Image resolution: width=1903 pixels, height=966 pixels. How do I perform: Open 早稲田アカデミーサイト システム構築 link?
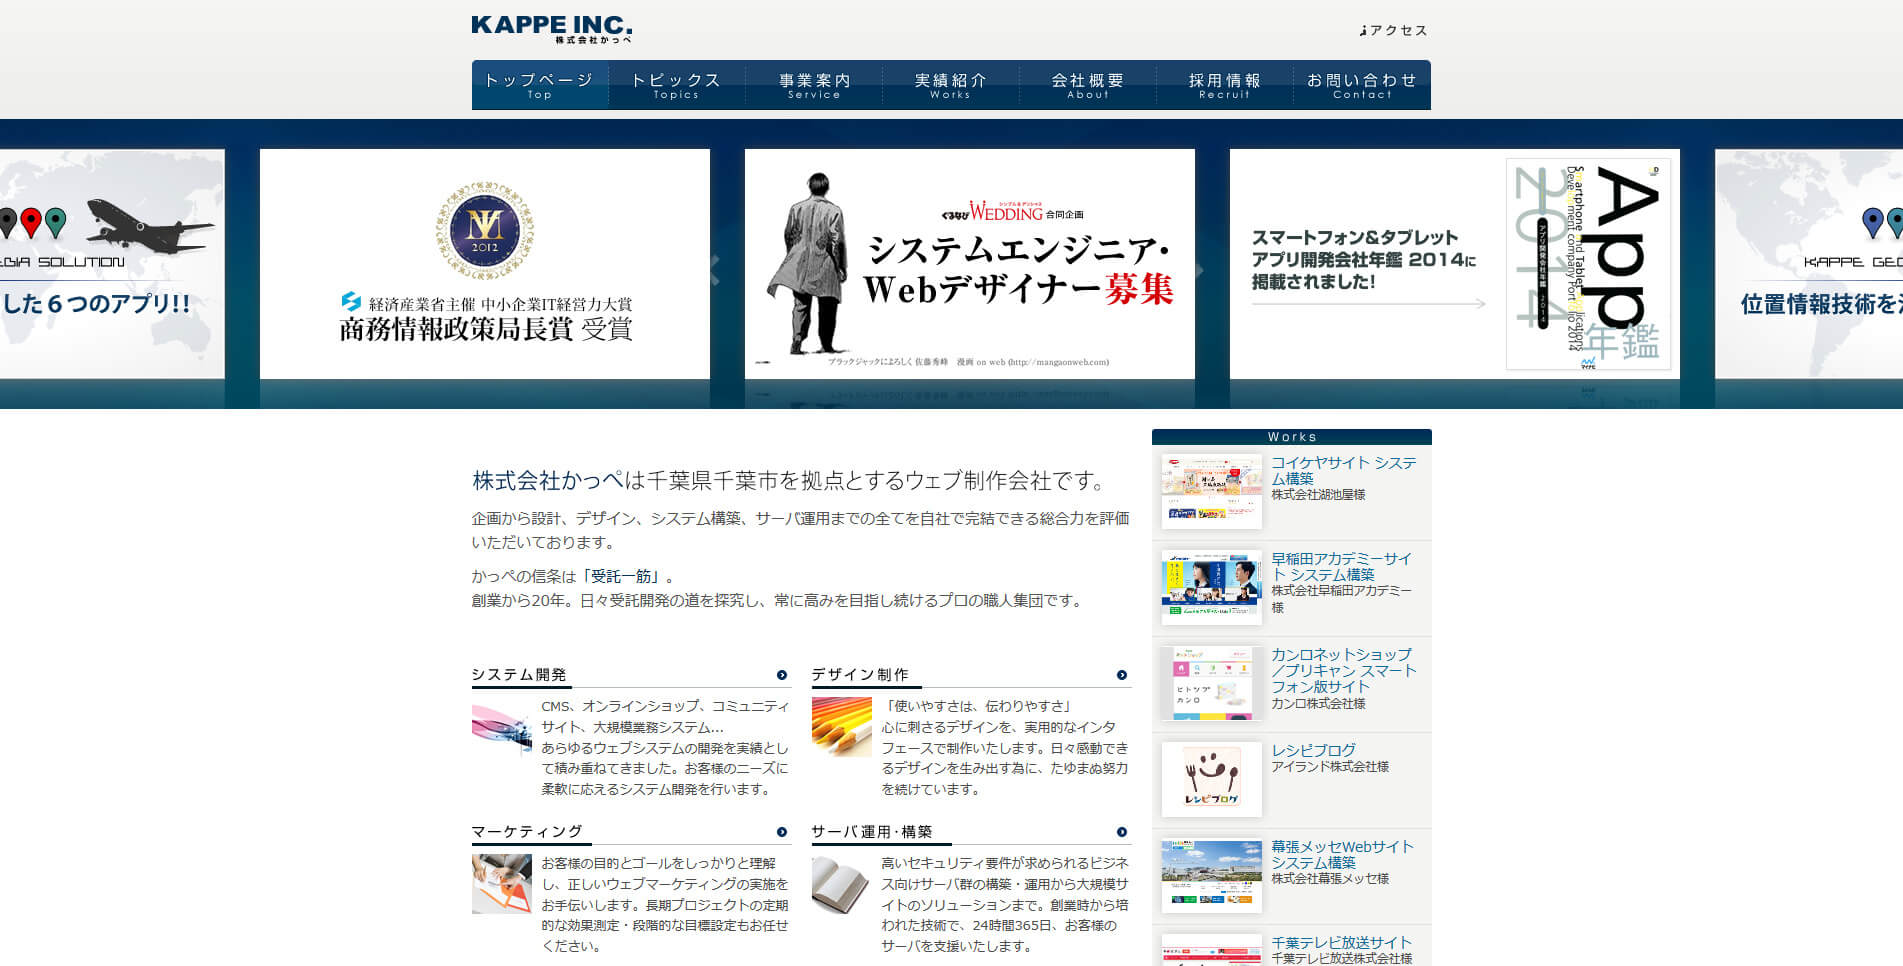(x=1342, y=567)
